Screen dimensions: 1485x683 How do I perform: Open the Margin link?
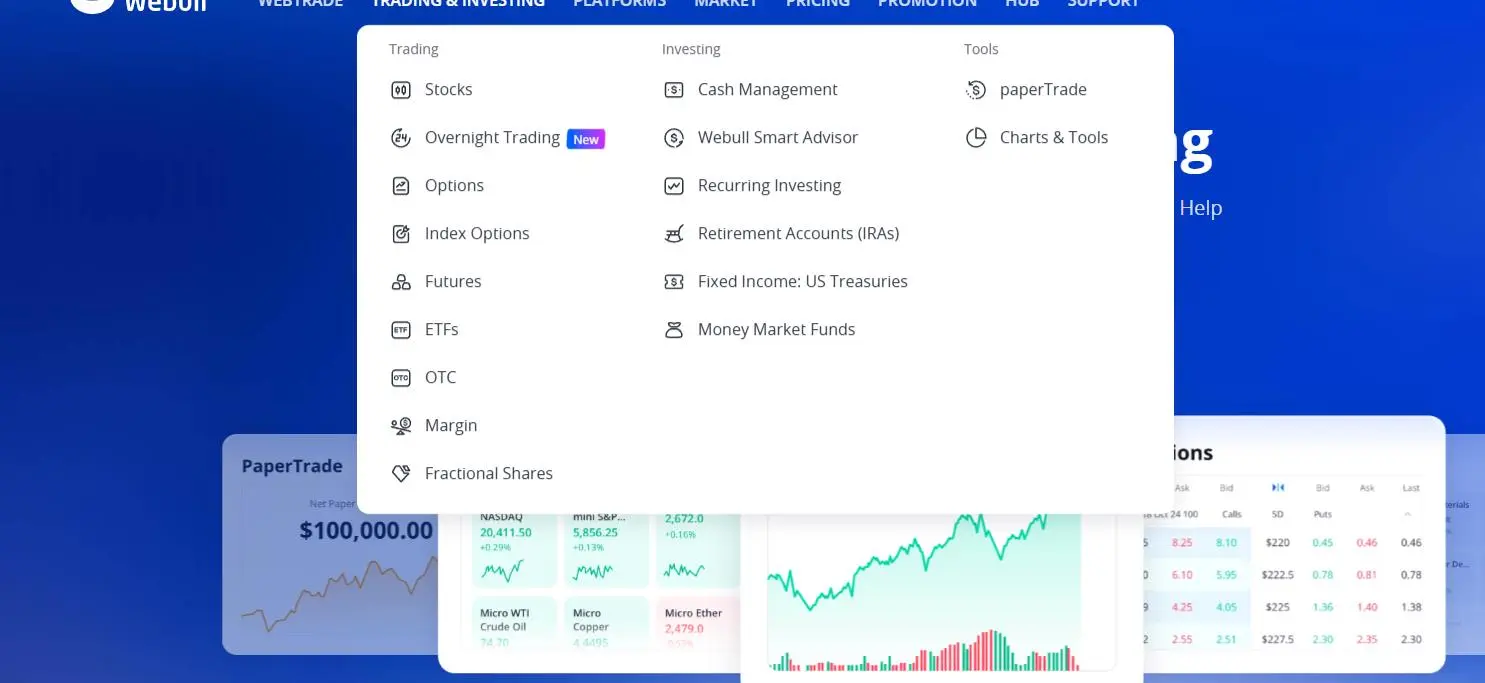(451, 426)
